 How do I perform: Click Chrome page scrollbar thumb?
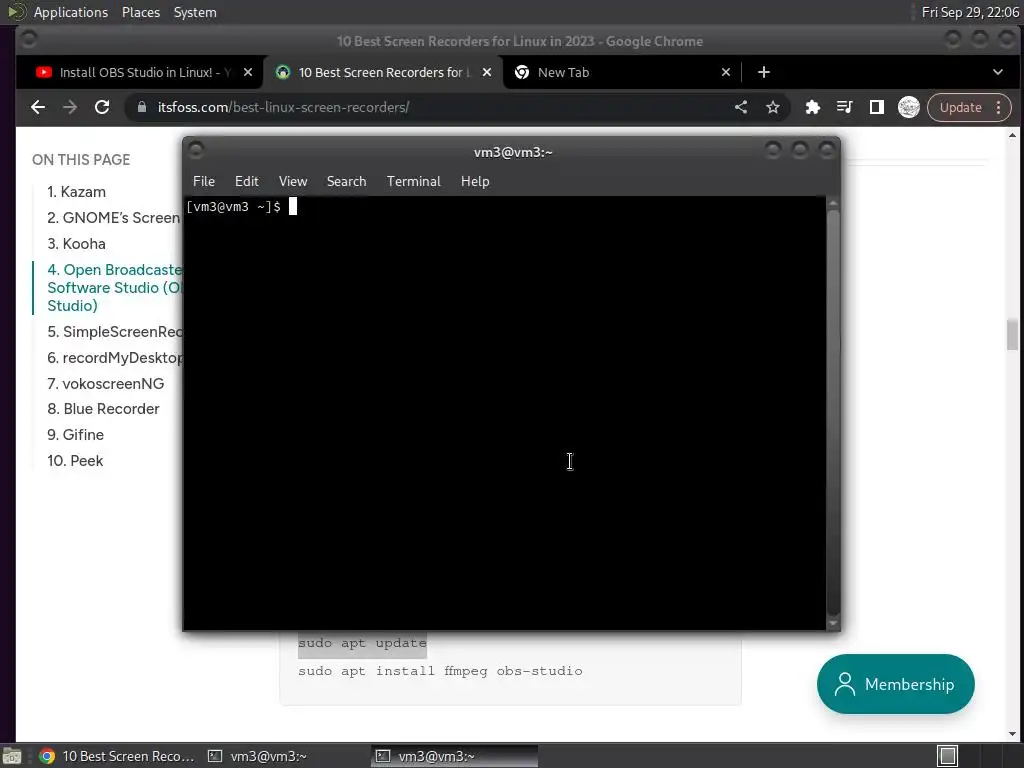pos(1012,334)
